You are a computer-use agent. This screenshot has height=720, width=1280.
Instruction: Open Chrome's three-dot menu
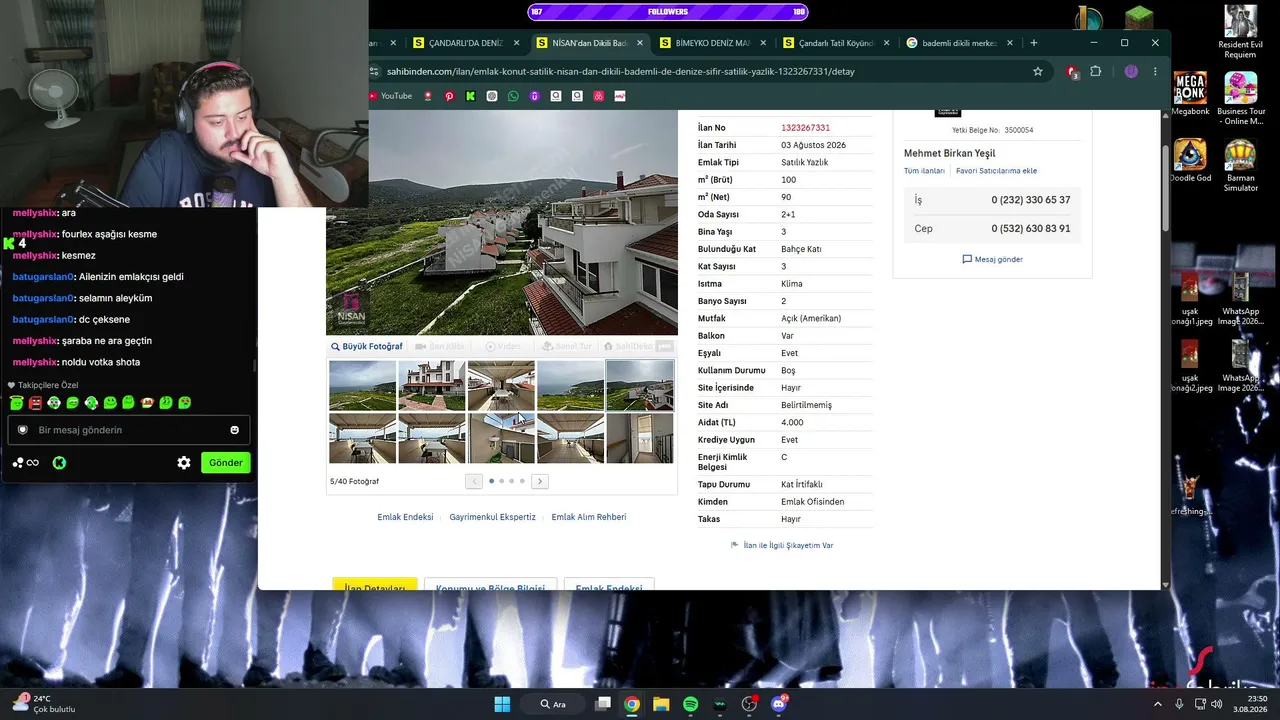pos(1155,72)
